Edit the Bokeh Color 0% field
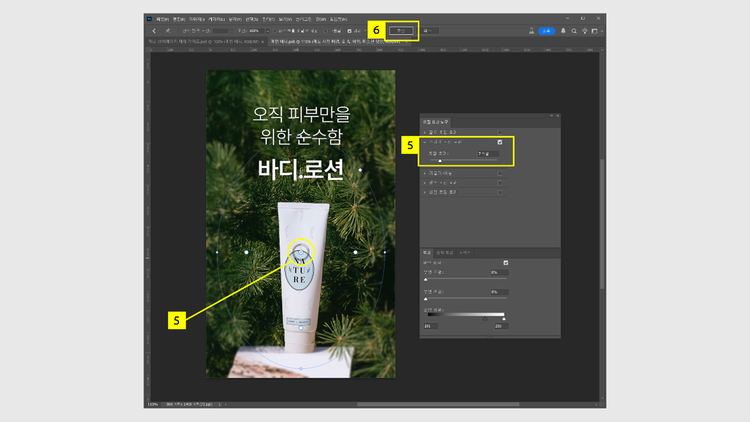750x422 pixels. point(499,292)
